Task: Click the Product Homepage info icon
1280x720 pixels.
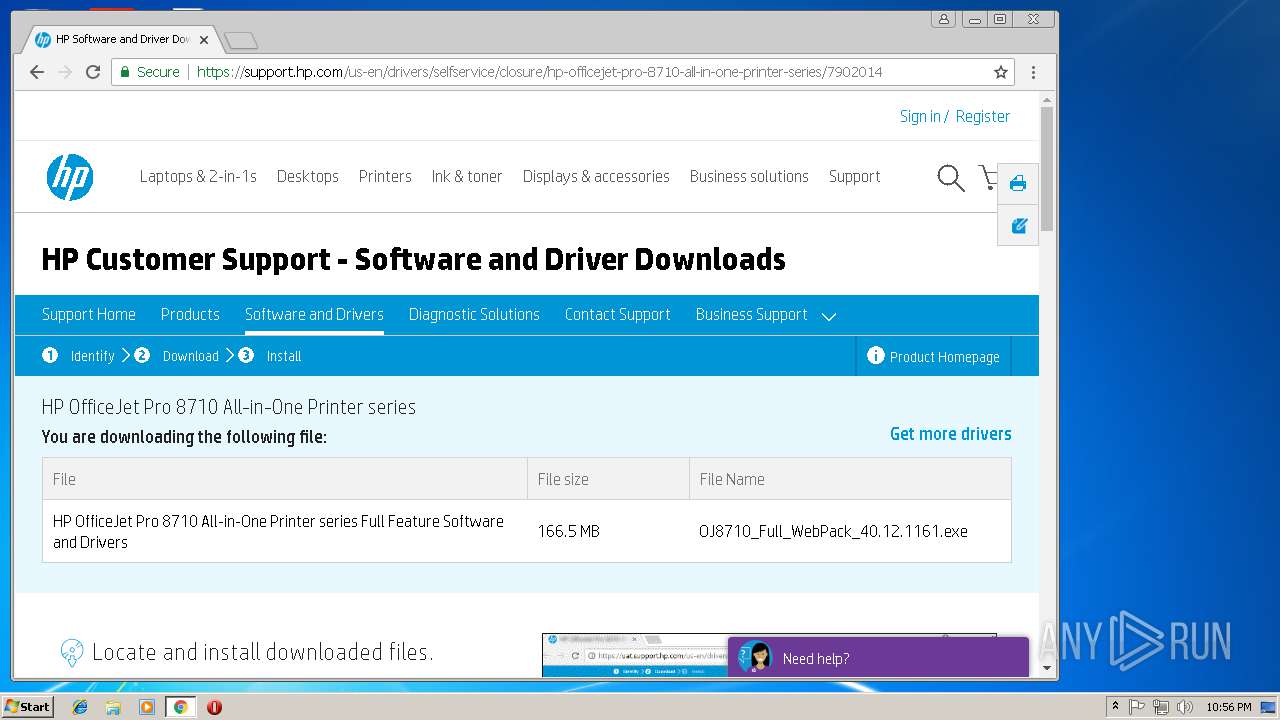Action: [x=876, y=355]
